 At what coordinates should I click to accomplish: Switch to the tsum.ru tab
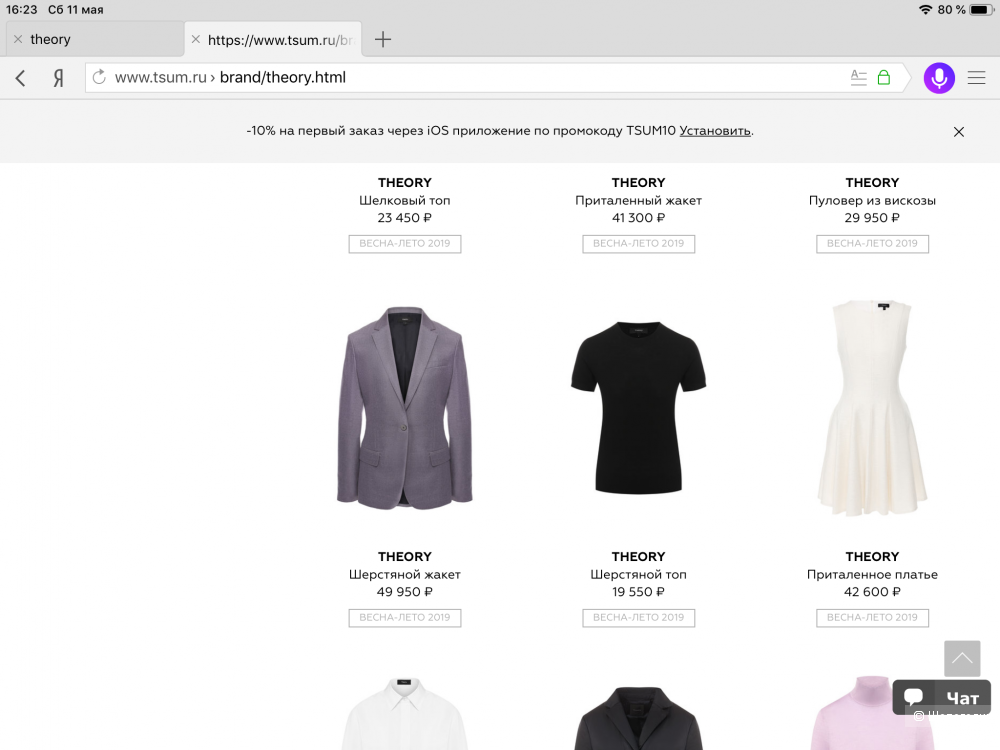(x=274, y=40)
